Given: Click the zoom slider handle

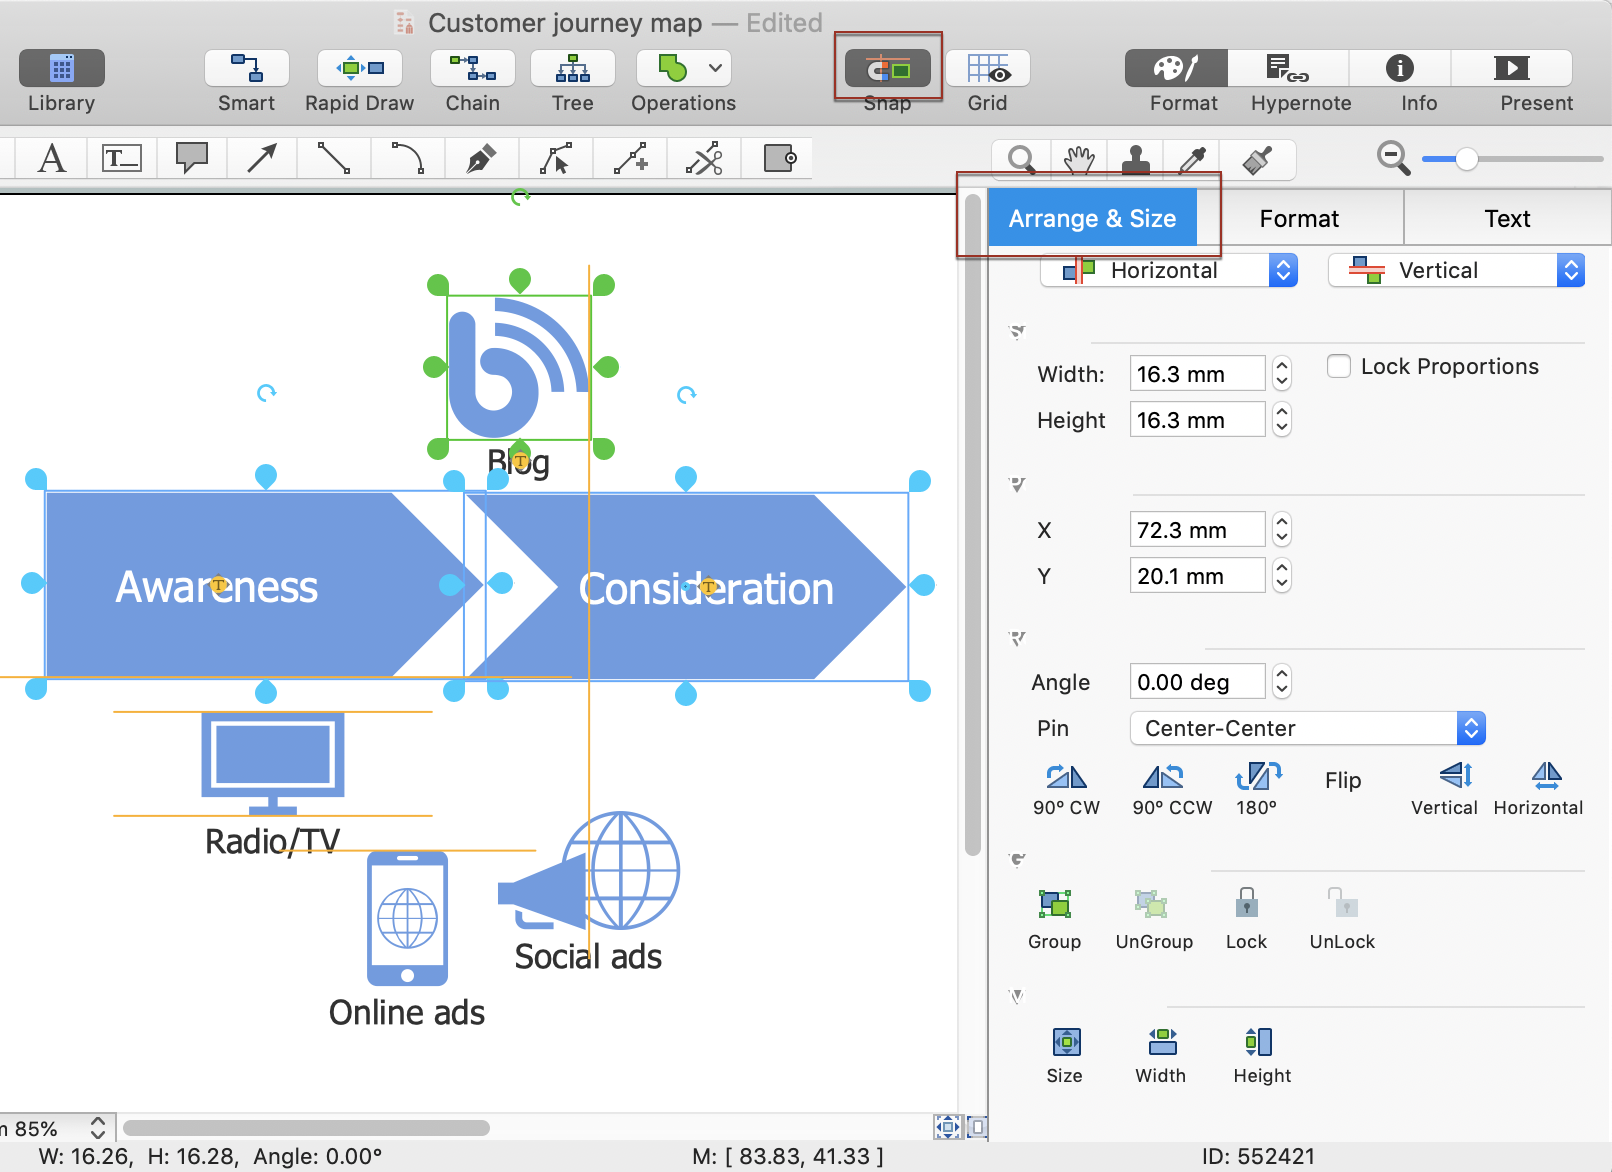Looking at the screenshot, I should point(1466,159).
